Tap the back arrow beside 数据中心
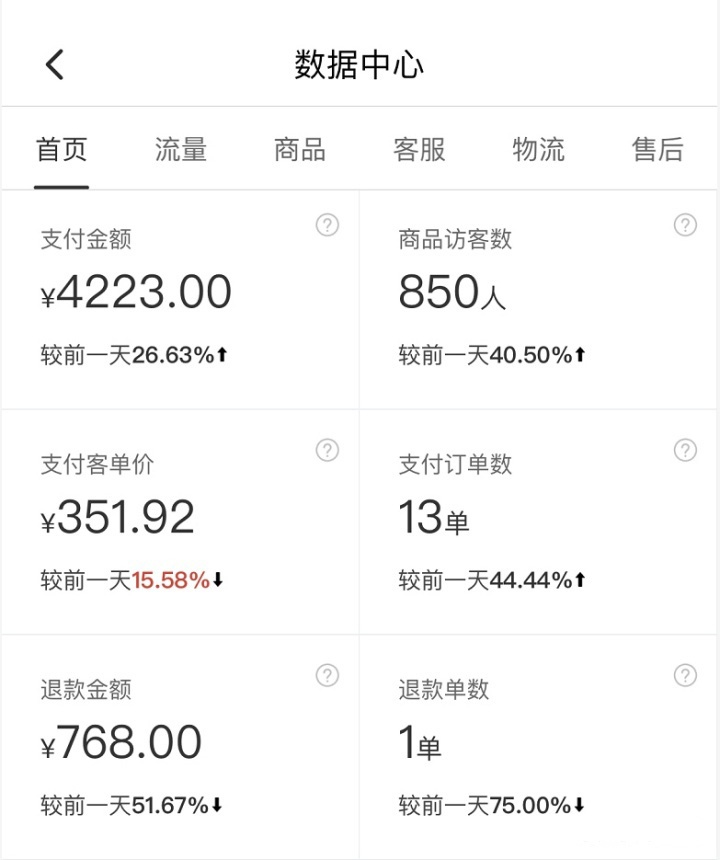This screenshot has height=860, width=720. pos(54,64)
